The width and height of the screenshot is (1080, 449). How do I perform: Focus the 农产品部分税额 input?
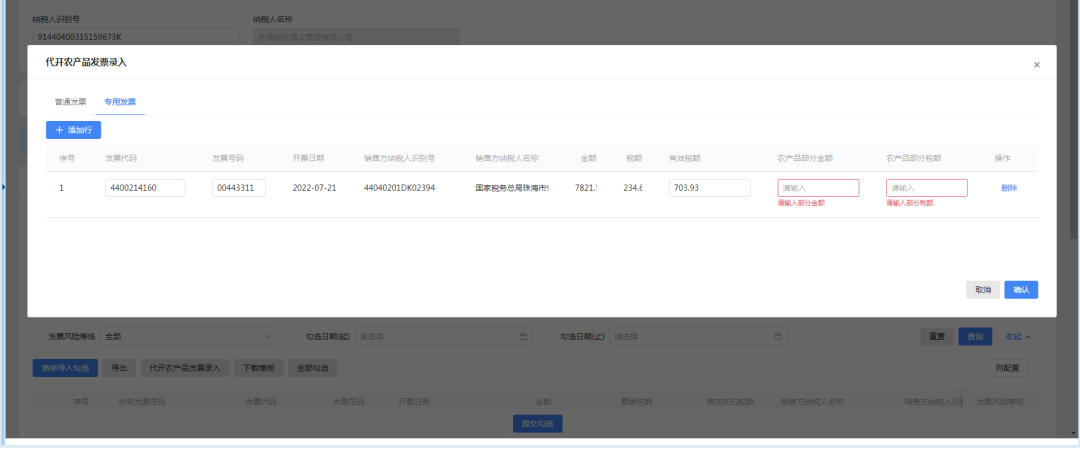926,188
